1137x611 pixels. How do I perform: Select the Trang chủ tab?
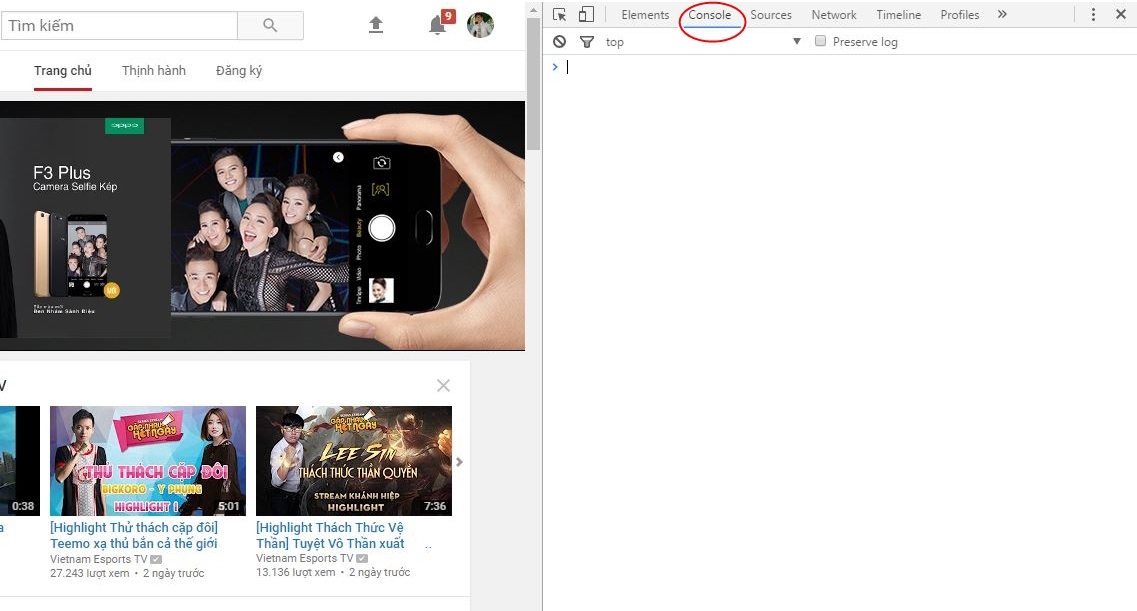click(62, 70)
